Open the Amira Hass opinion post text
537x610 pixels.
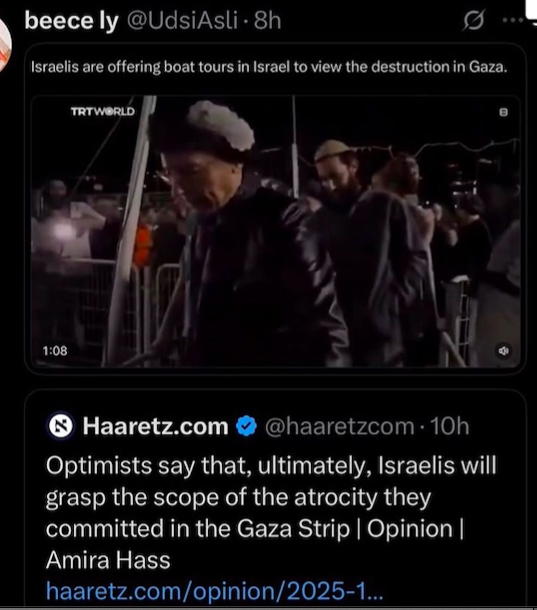(271, 512)
